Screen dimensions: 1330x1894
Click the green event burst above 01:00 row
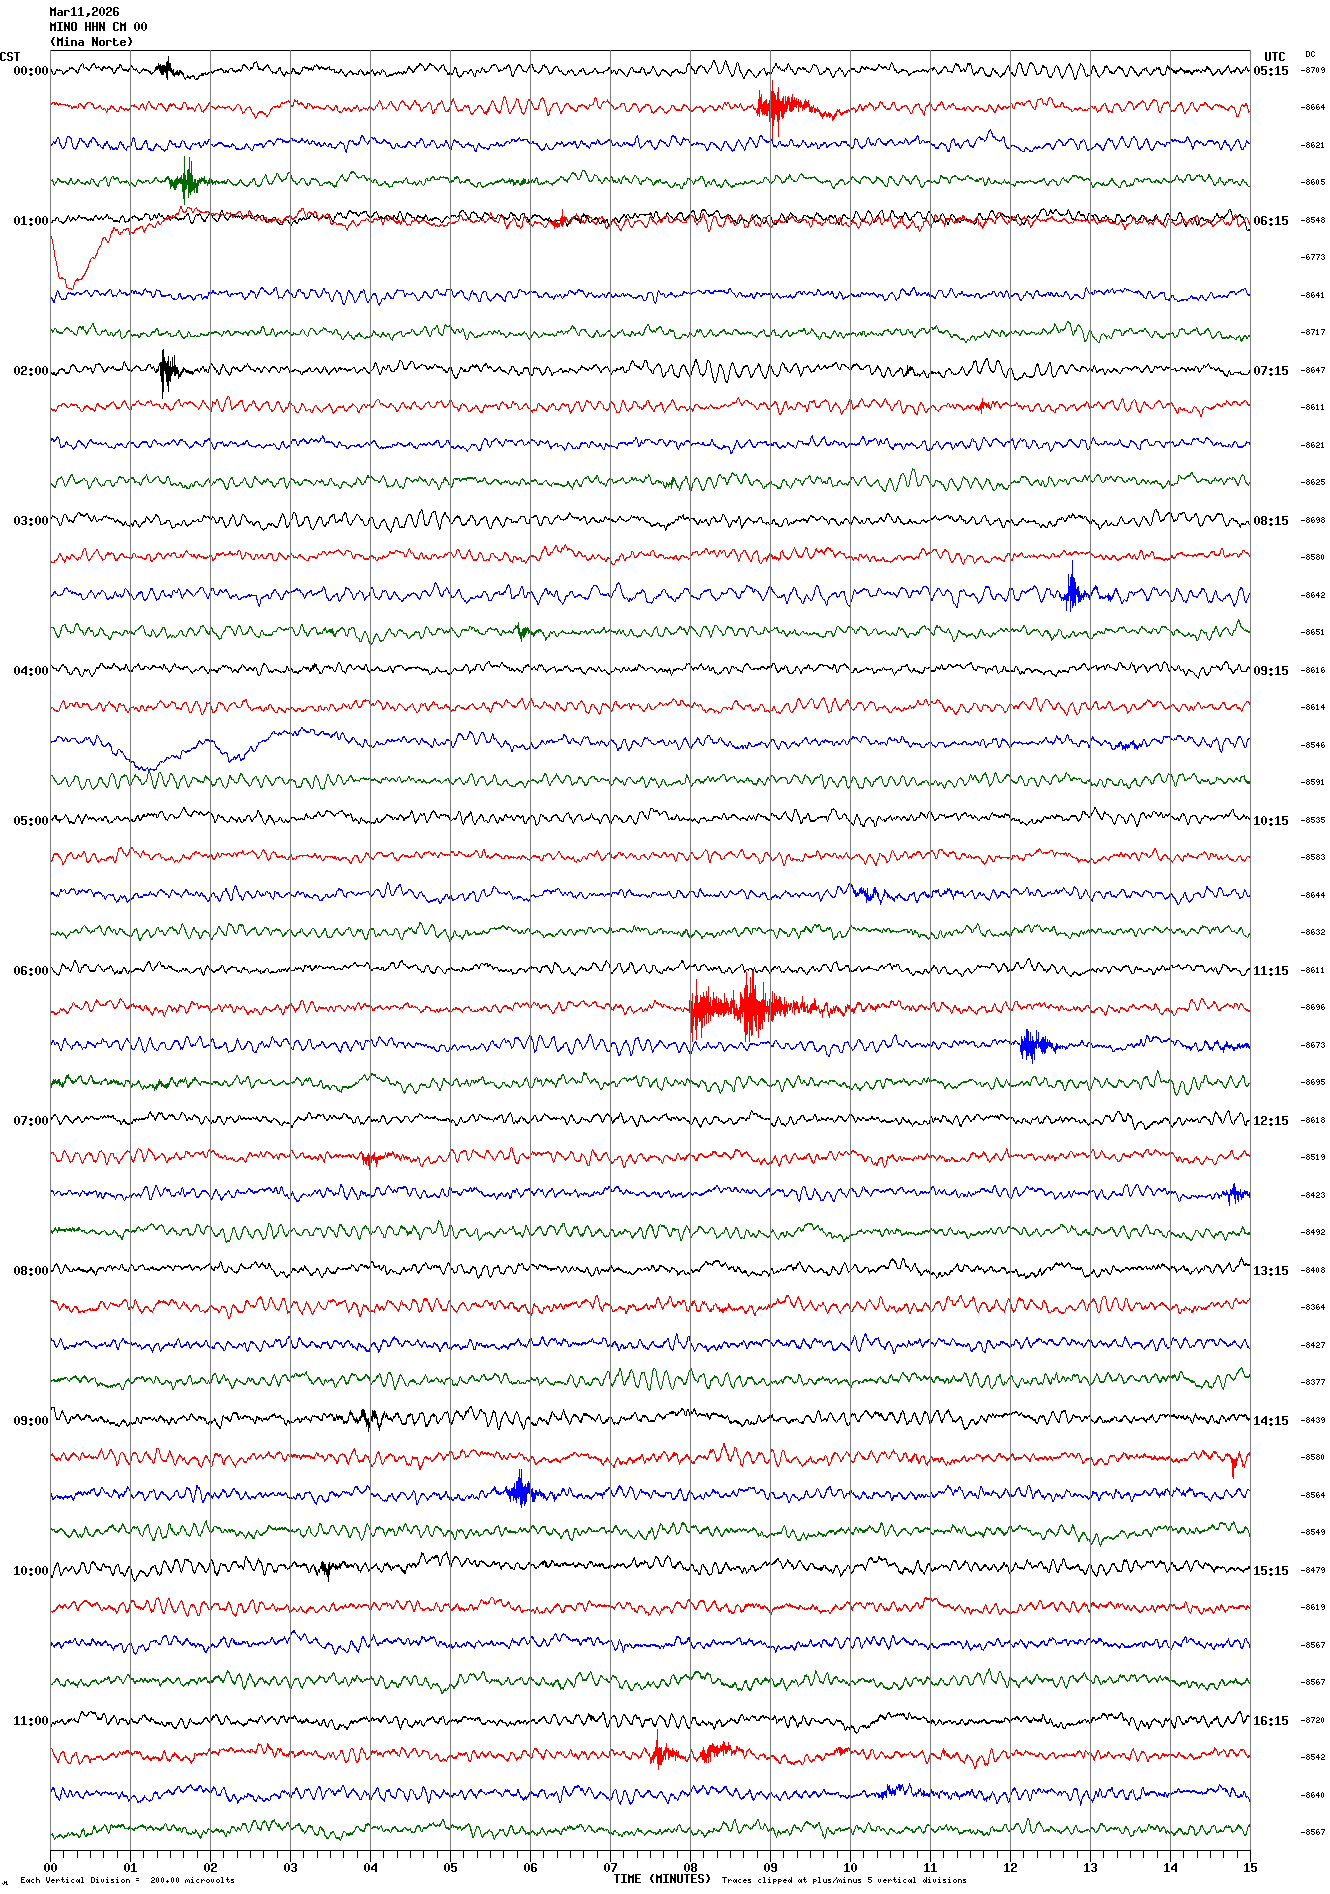coord(187,181)
